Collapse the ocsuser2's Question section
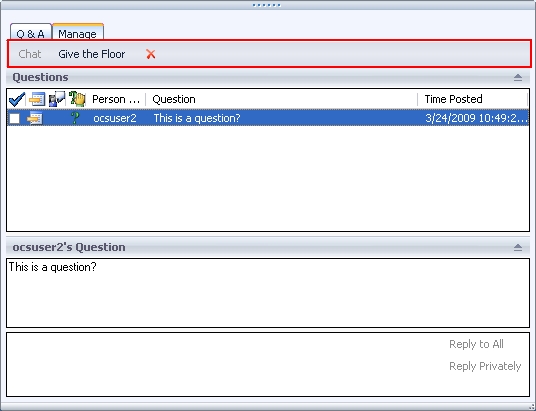 pyautogui.click(x=518, y=247)
